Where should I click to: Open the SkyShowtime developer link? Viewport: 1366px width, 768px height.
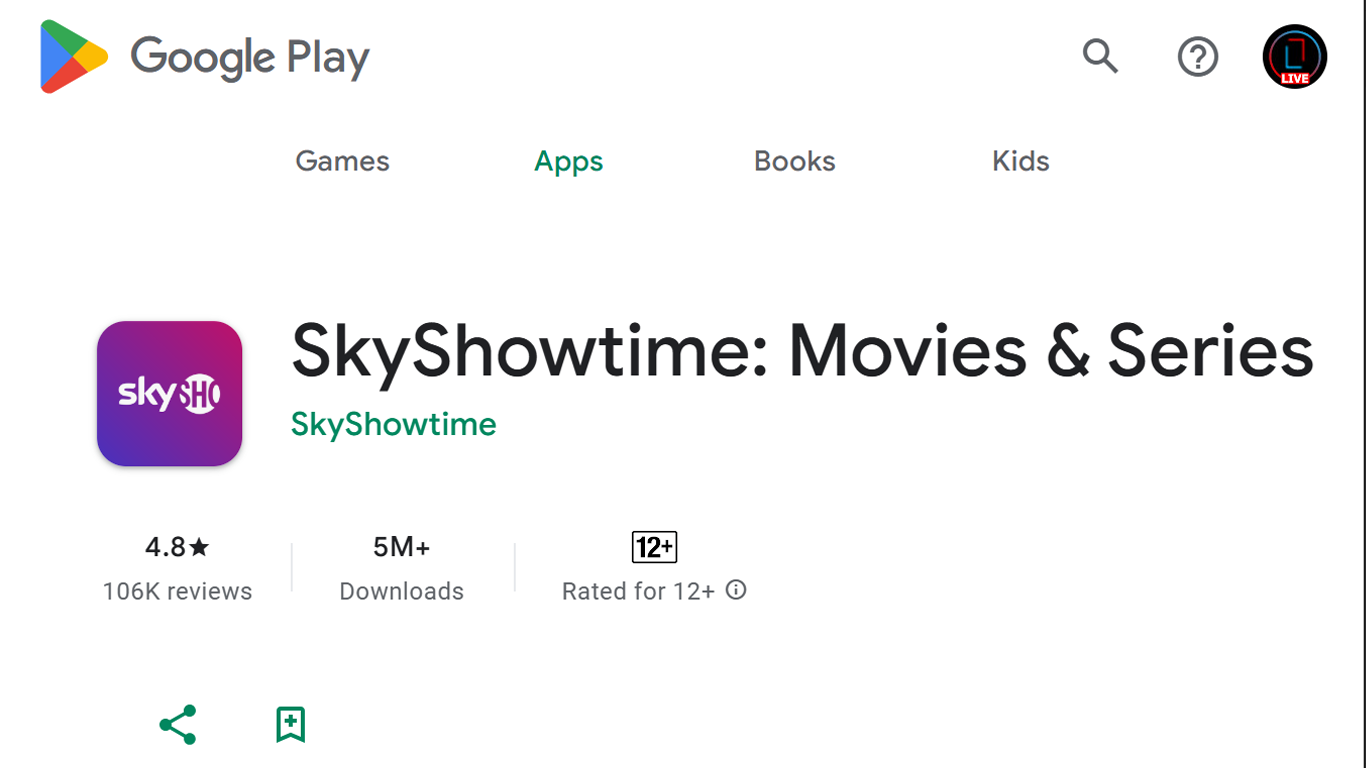point(393,424)
